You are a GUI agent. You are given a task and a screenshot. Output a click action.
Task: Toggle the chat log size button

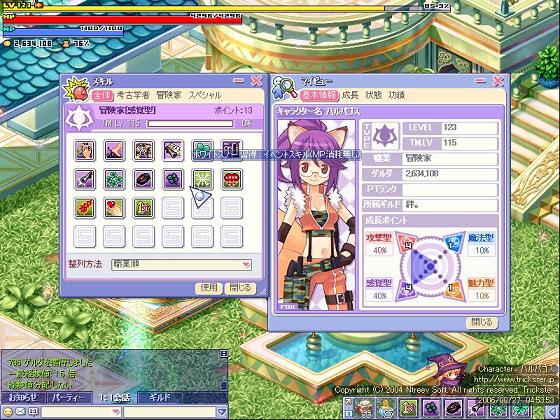(224, 354)
